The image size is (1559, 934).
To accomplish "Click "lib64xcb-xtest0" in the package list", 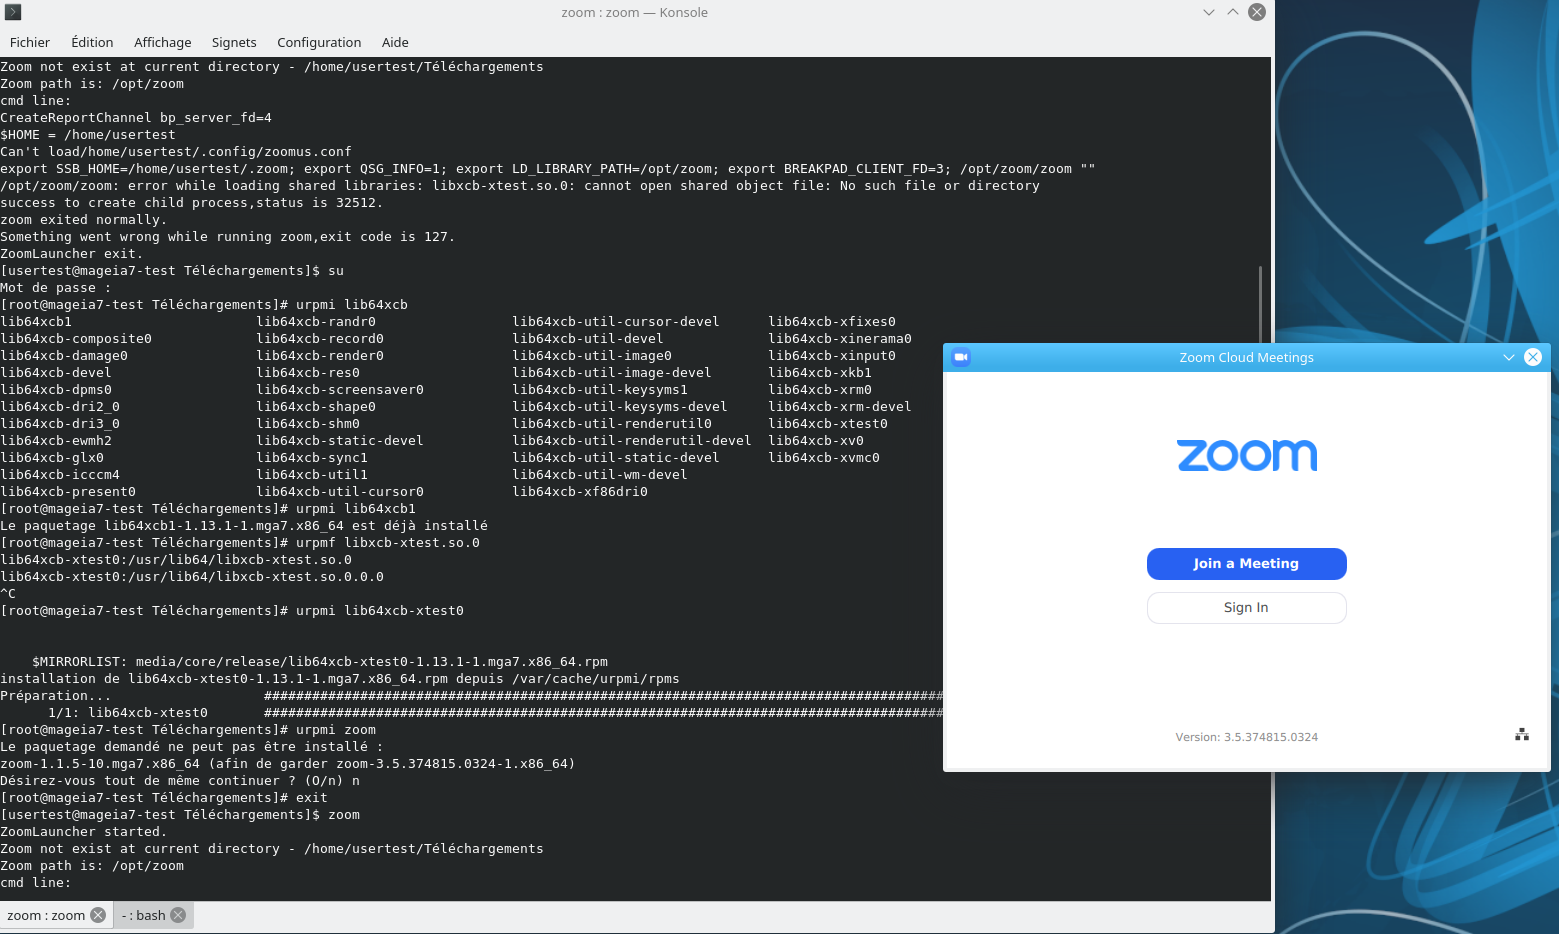I will [x=828, y=424].
